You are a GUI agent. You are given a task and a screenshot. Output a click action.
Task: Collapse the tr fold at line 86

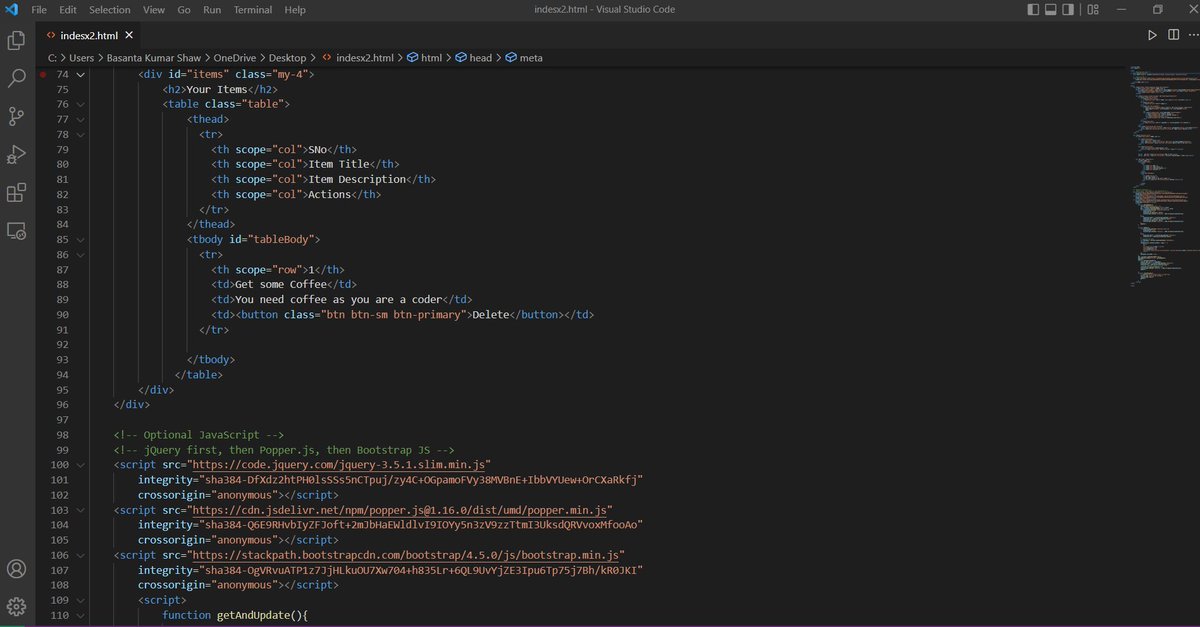81,255
